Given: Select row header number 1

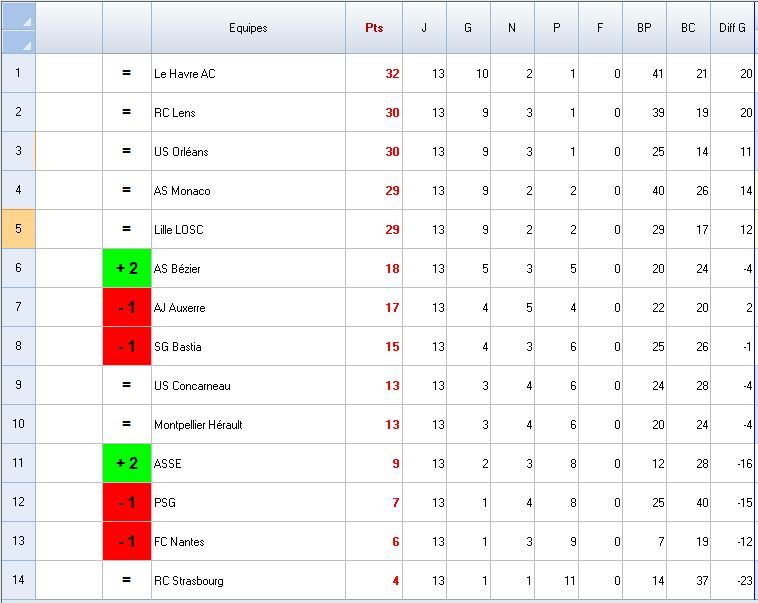Looking at the screenshot, I should [18, 73].
